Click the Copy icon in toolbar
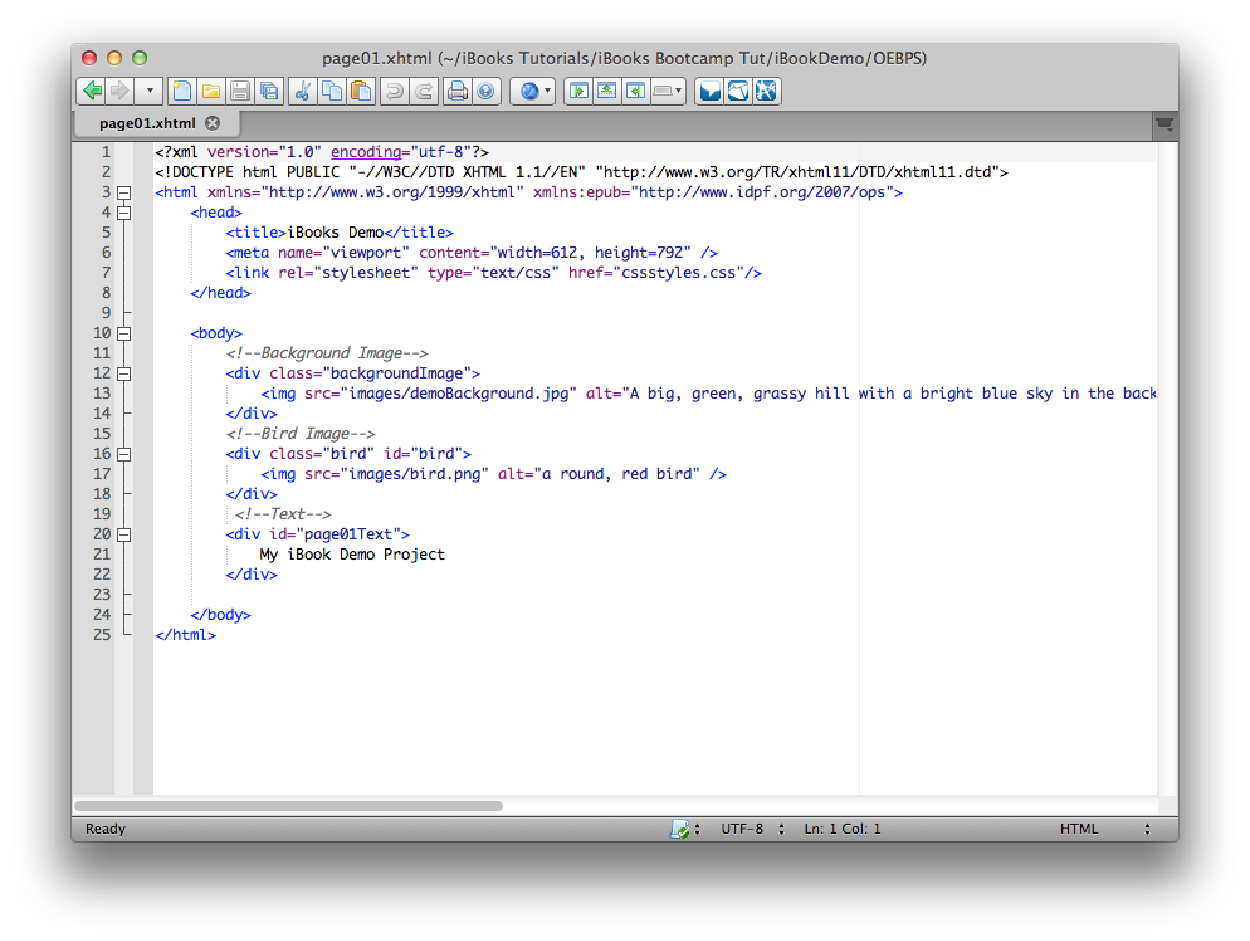The image size is (1250, 941). tap(332, 91)
